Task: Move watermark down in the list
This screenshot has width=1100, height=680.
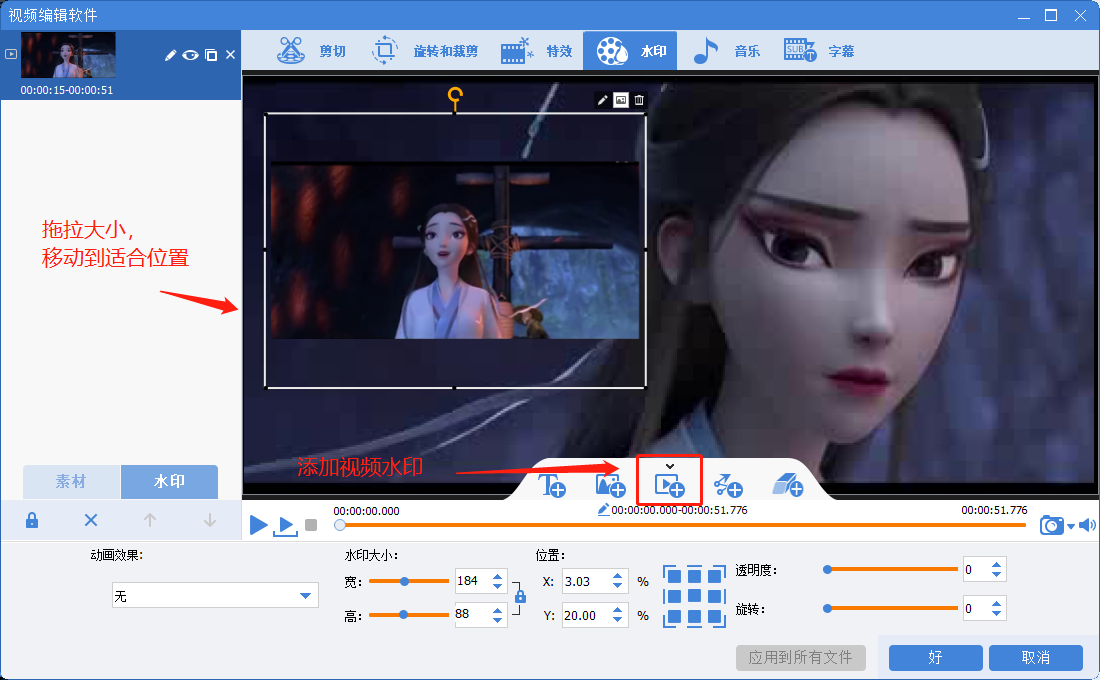Action: pyautogui.click(x=210, y=520)
